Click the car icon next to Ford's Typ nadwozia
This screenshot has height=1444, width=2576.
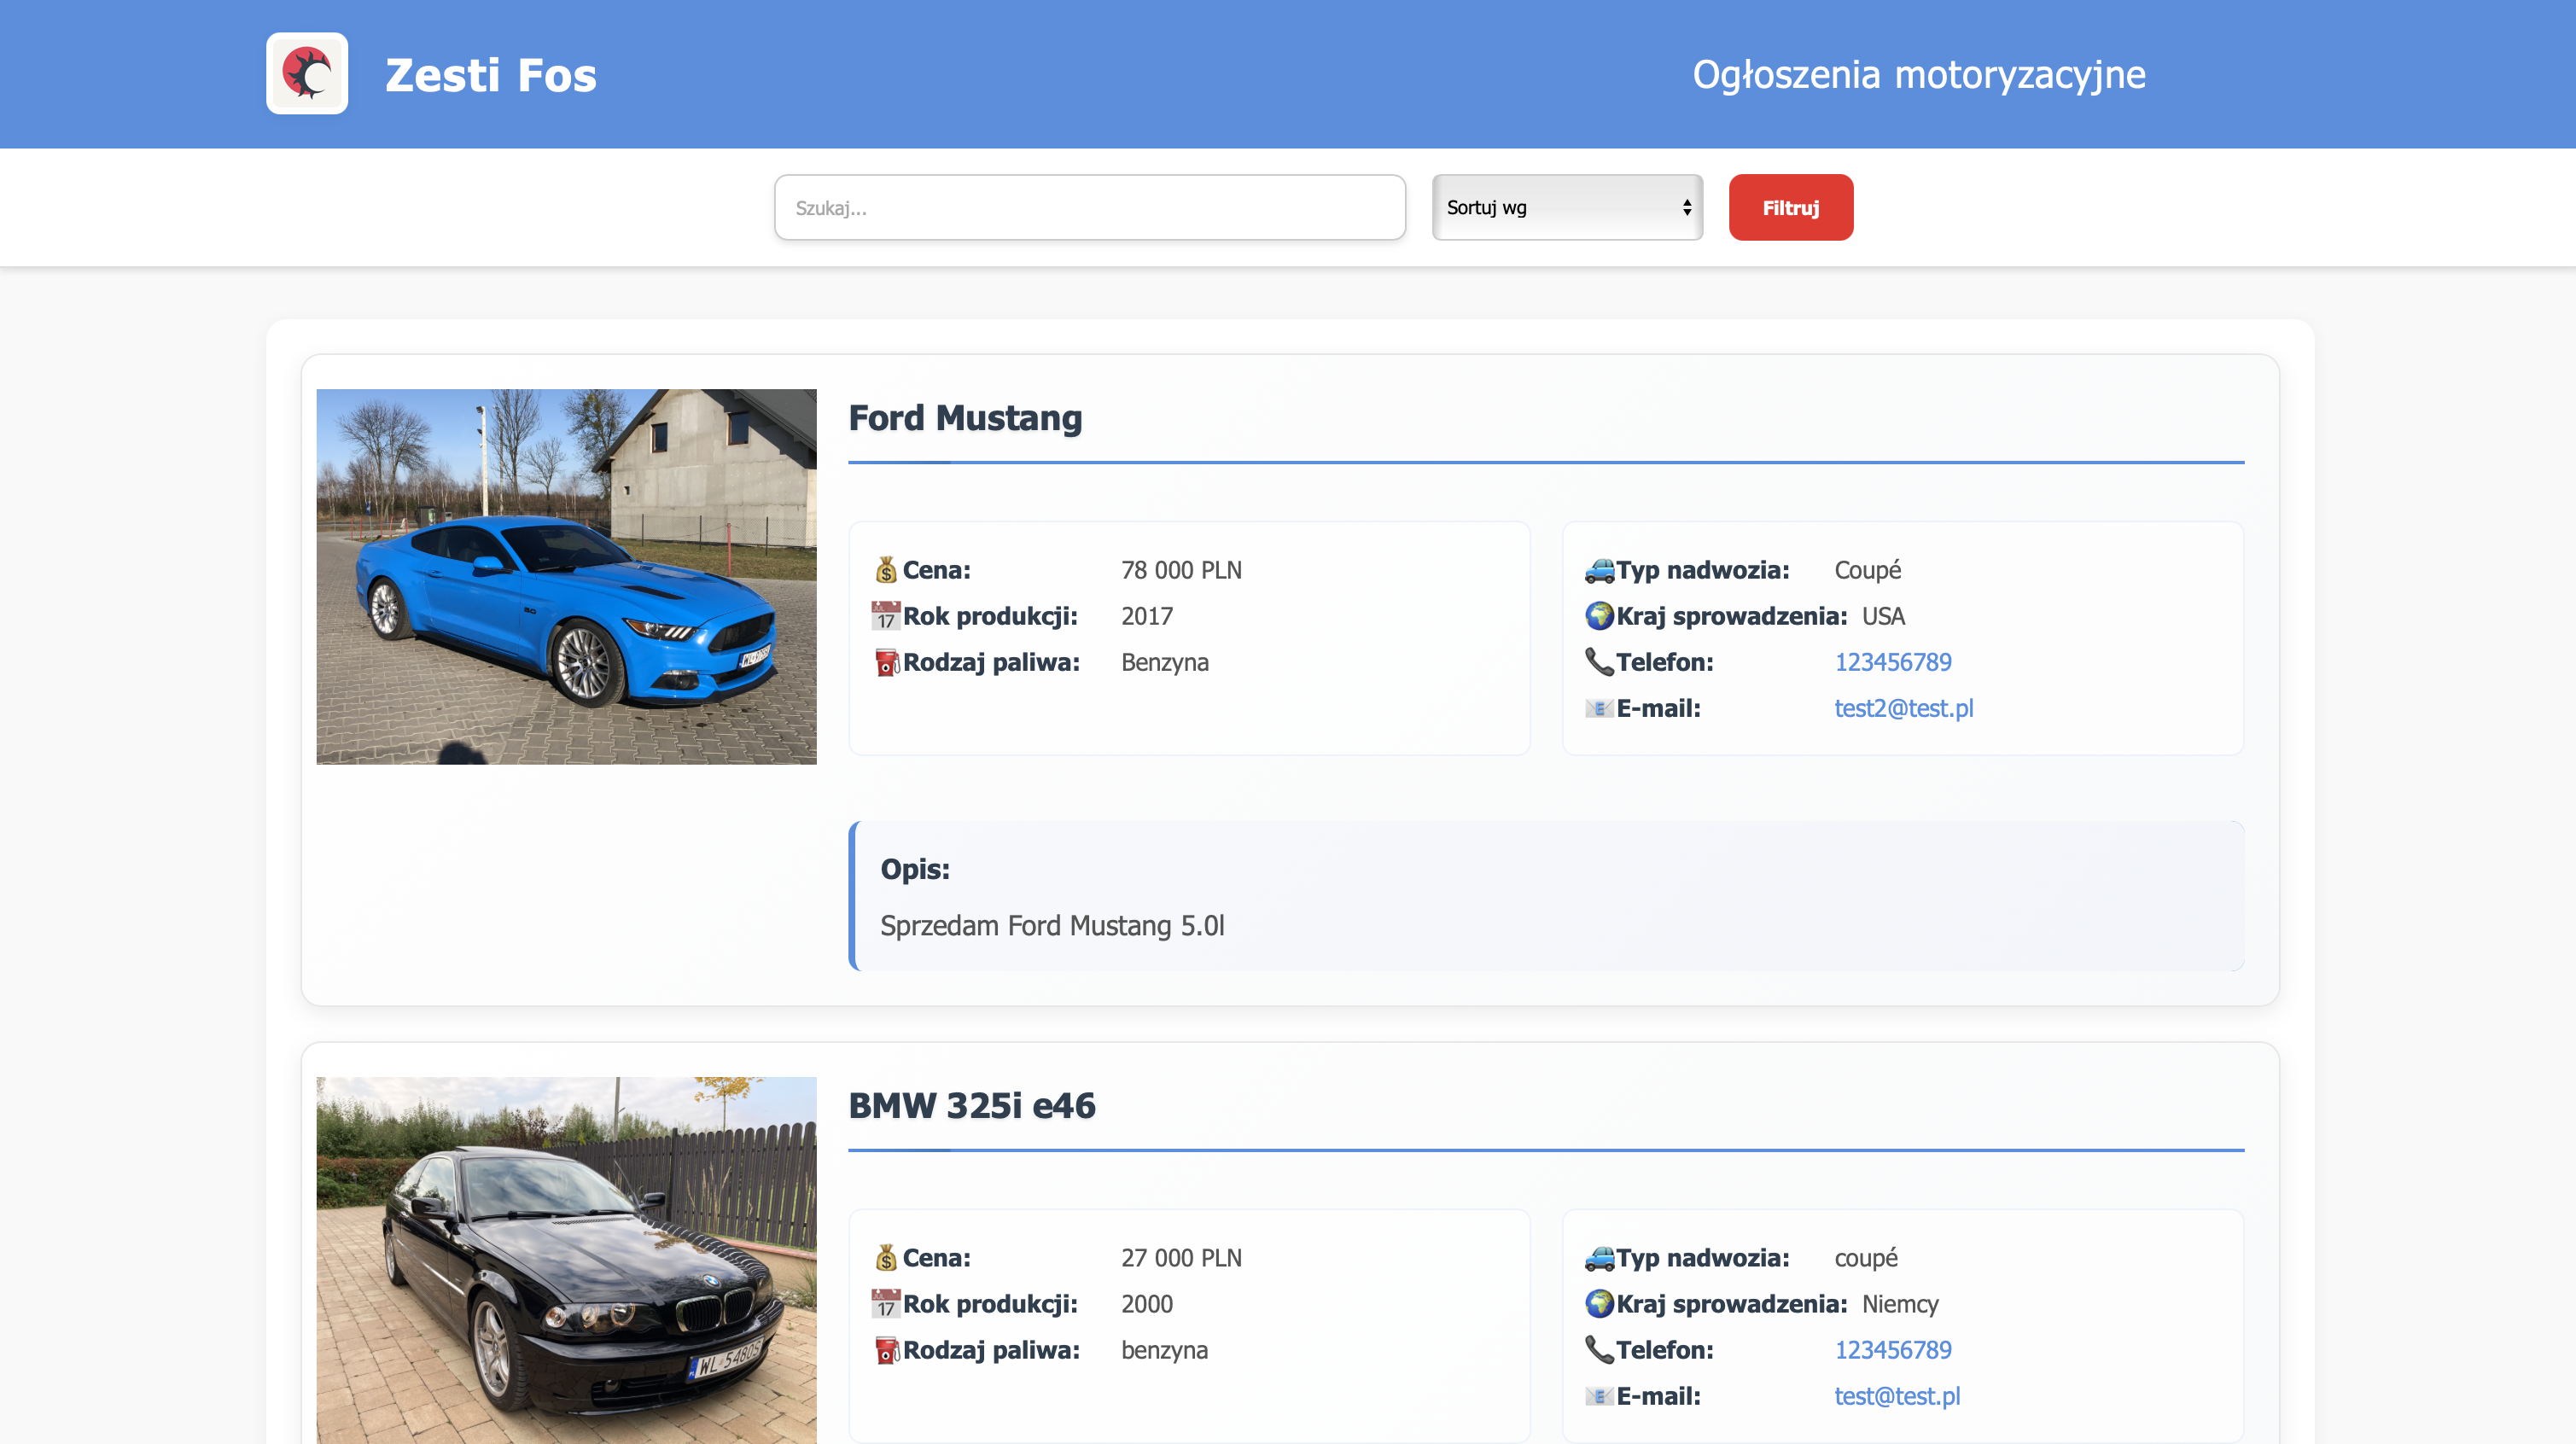click(x=1599, y=570)
